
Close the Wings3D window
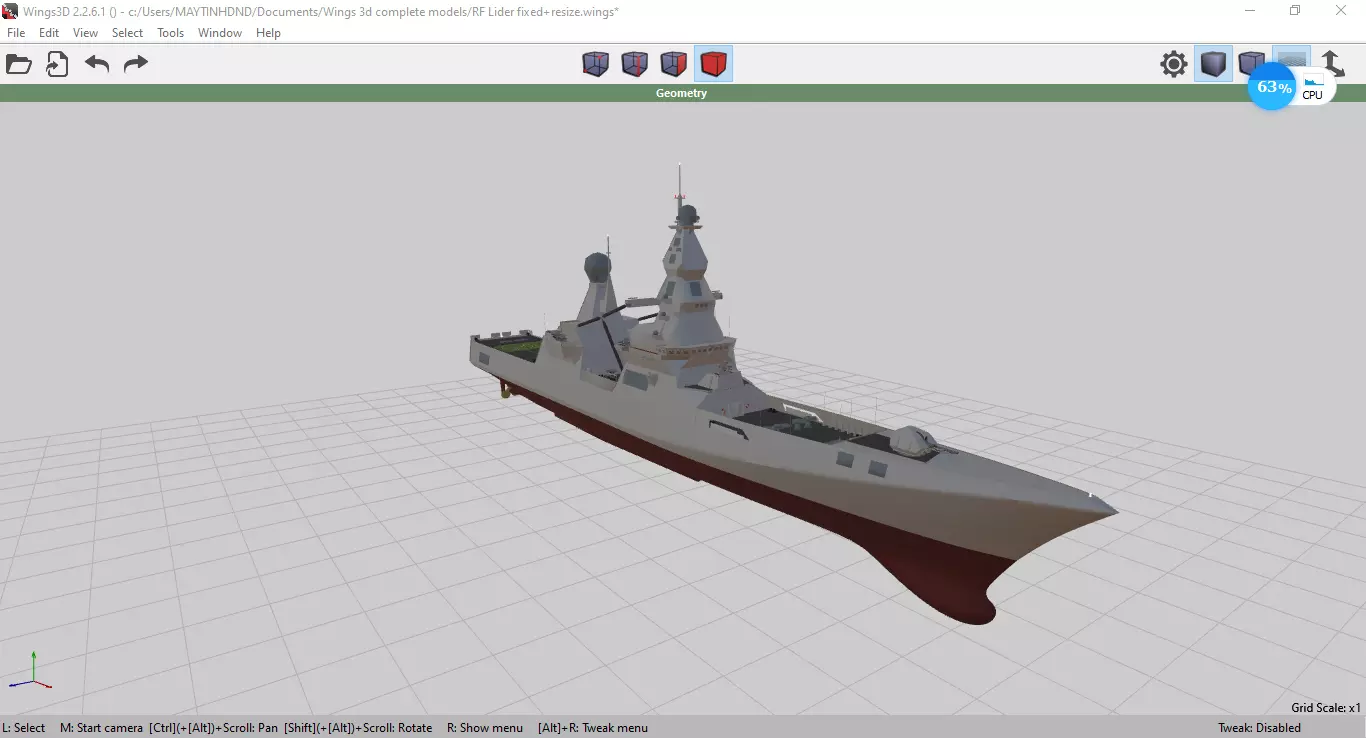tap(1342, 11)
